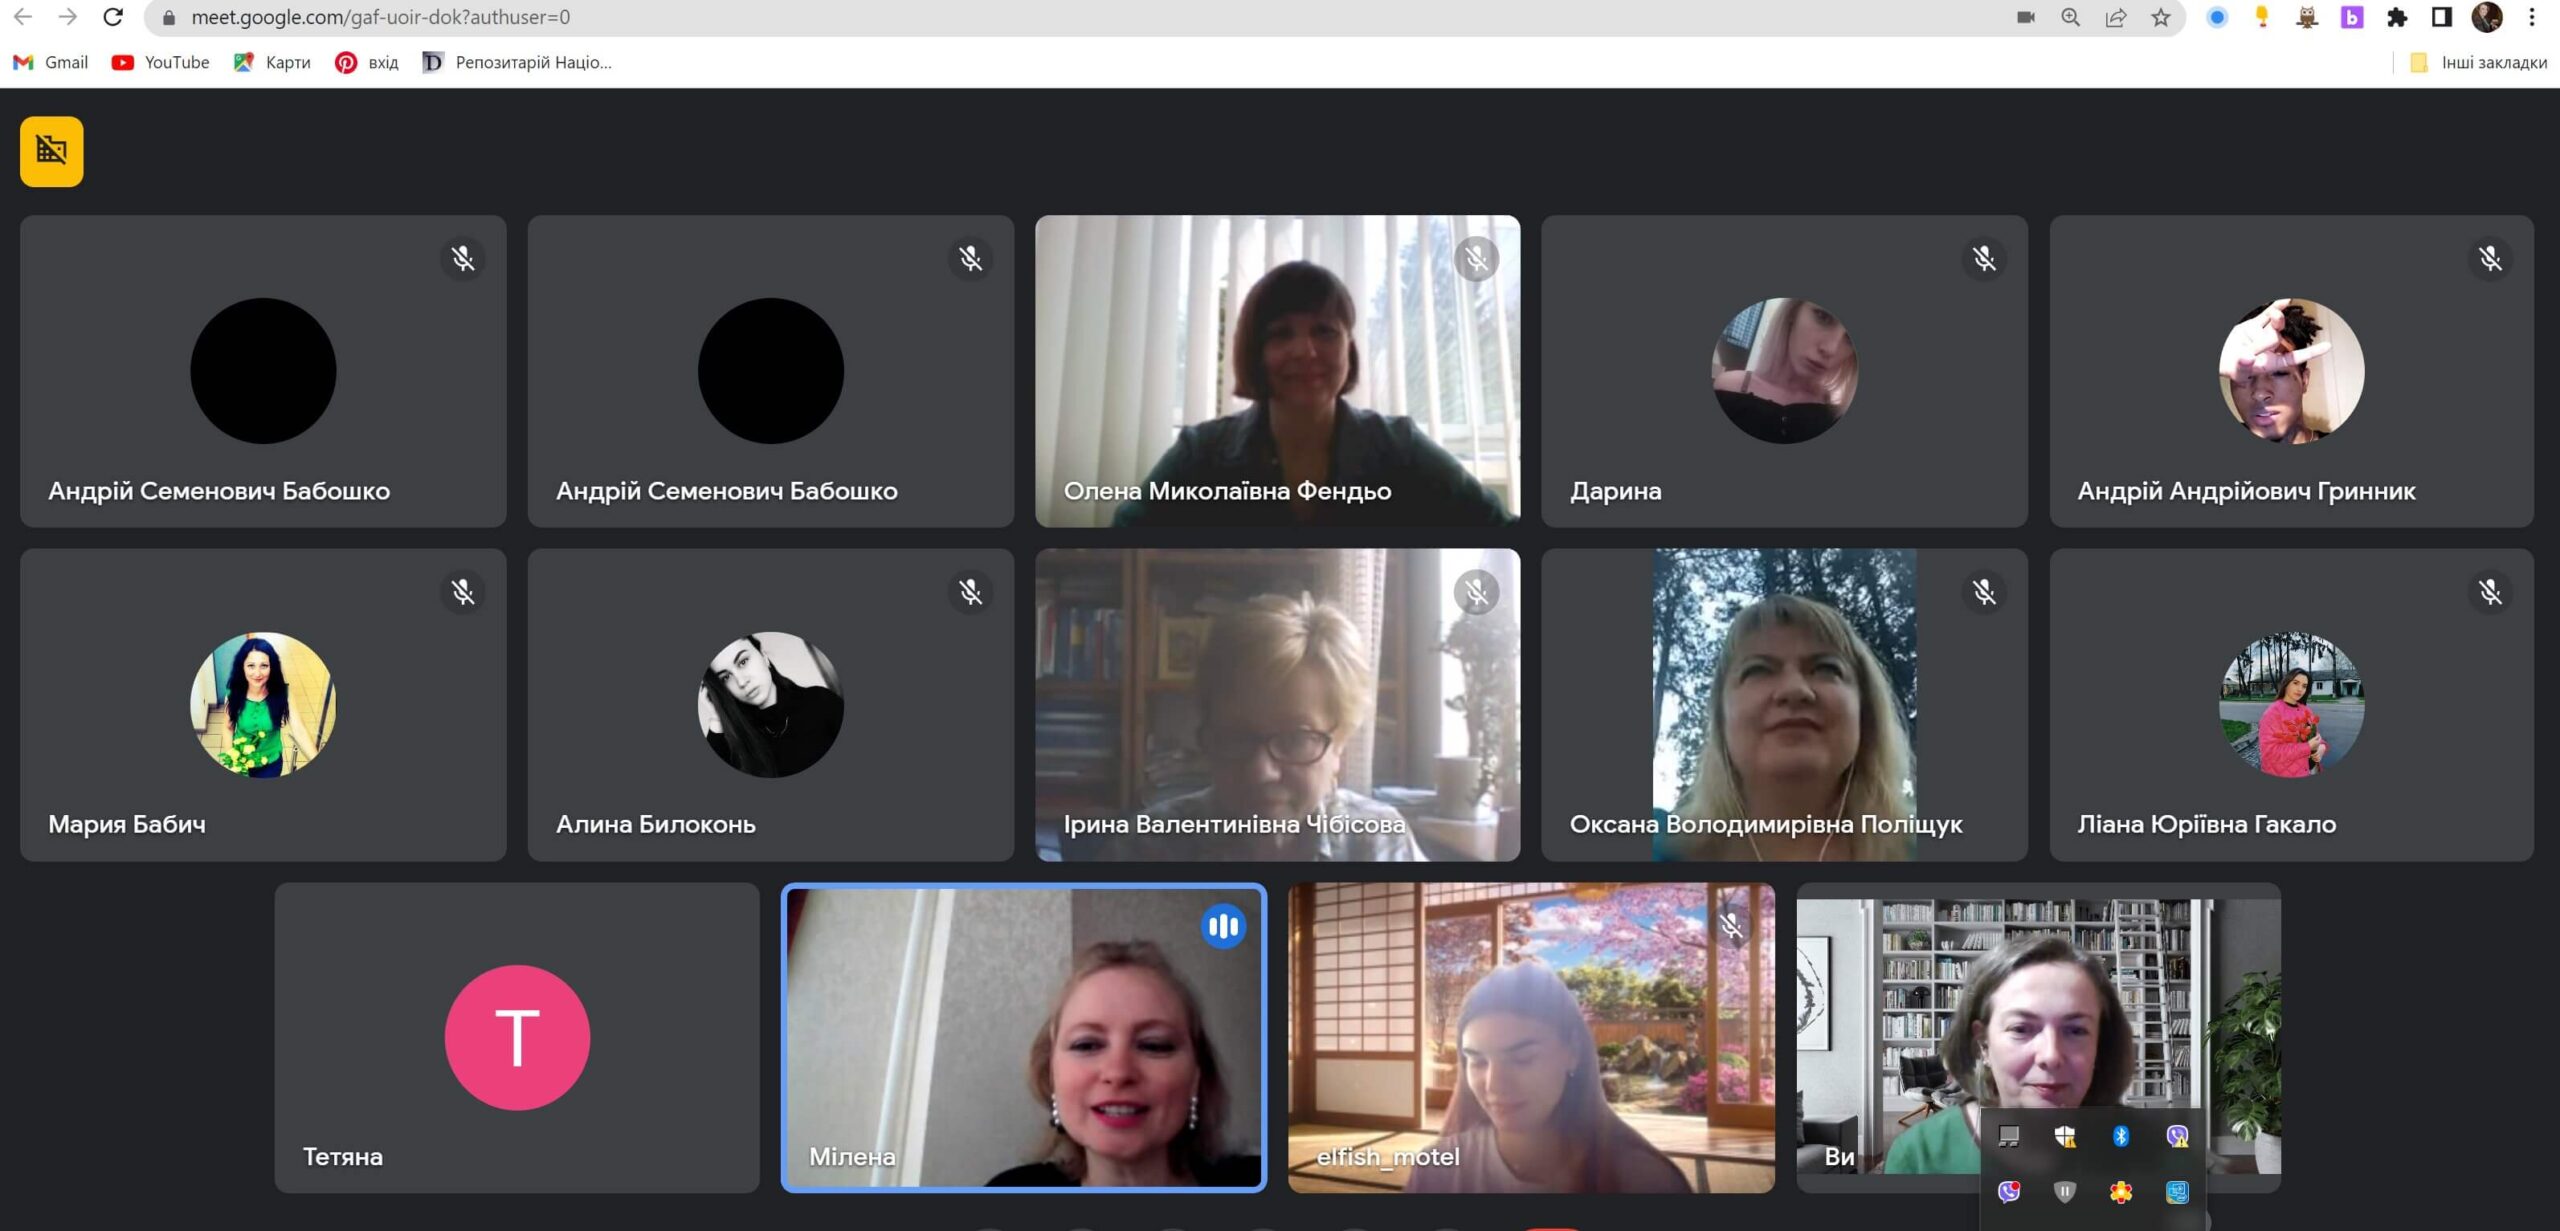The width and height of the screenshot is (2560, 1231).
Task: Open Chrome profile avatar menu
Action: point(2487,17)
